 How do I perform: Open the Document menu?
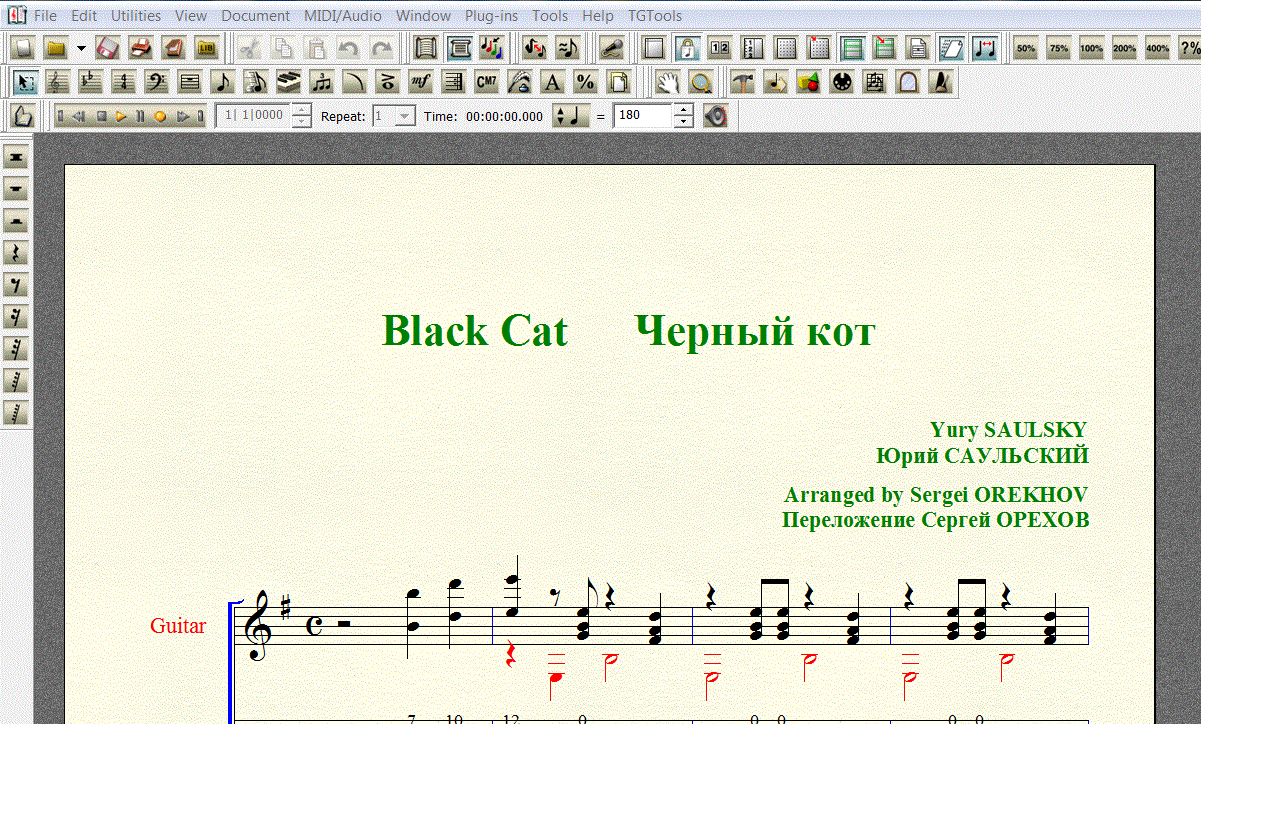pos(256,16)
